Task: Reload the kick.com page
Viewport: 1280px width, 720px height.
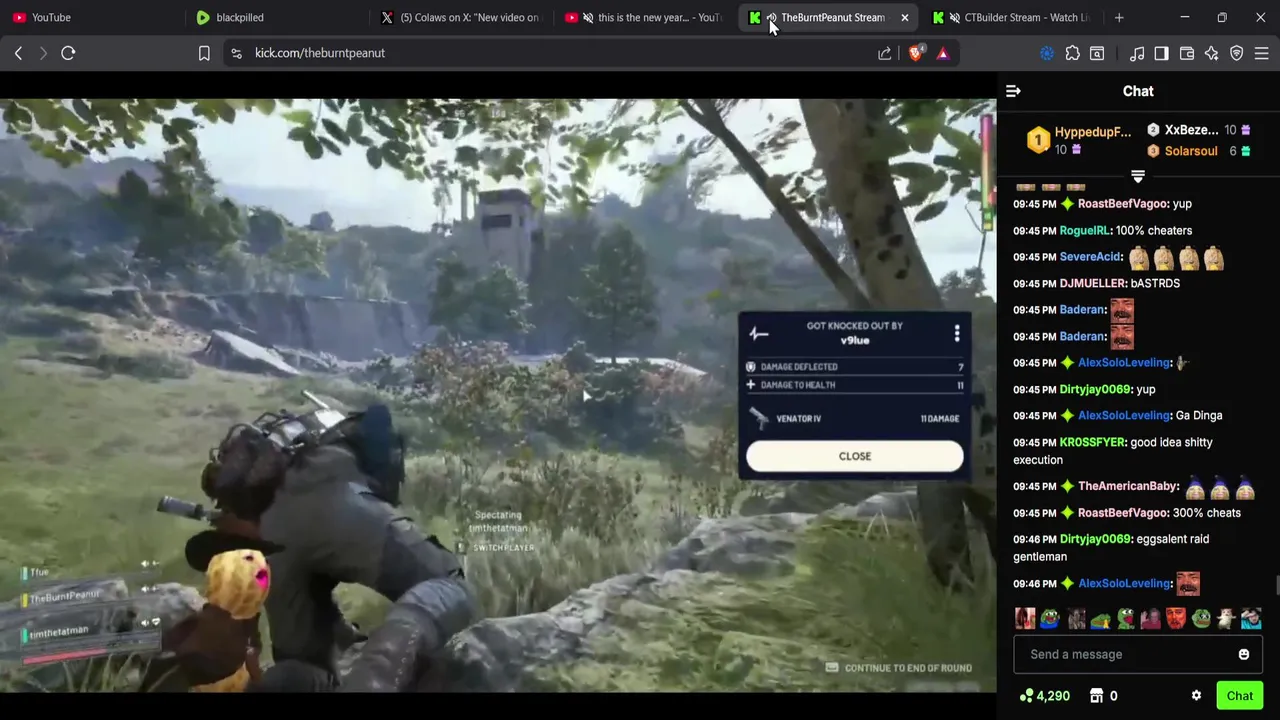Action: [x=68, y=53]
